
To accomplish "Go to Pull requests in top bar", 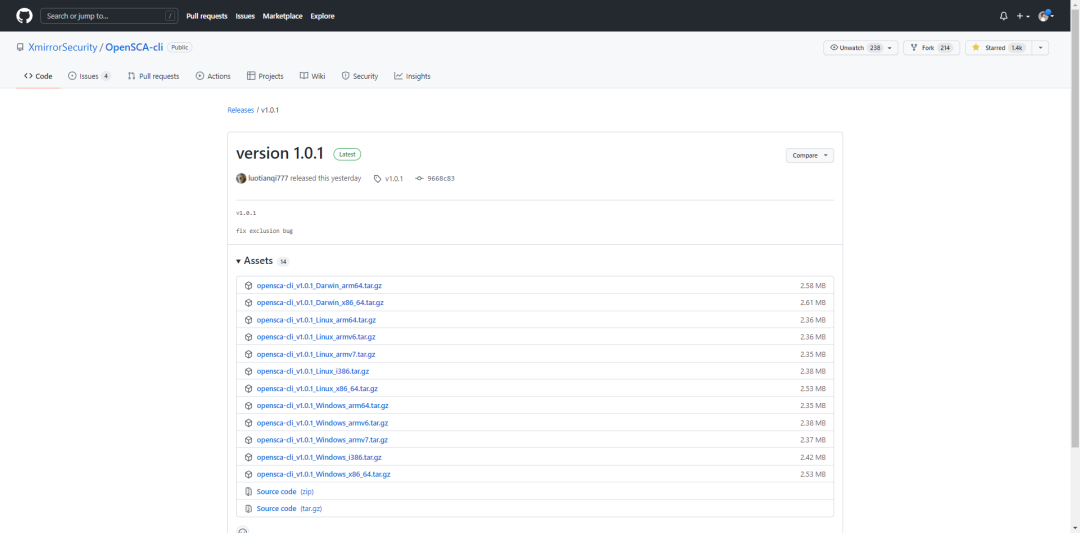I will (207, 16).
